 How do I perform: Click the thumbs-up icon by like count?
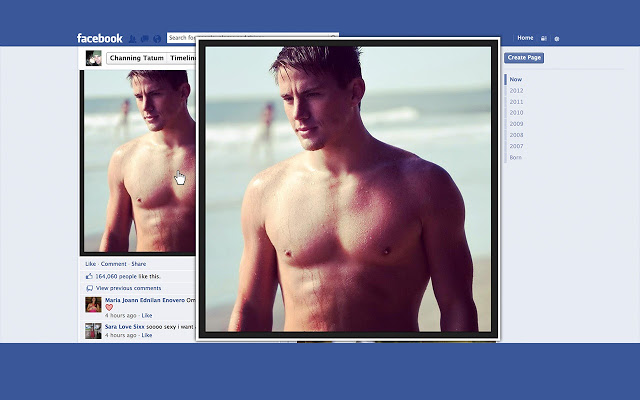pos(89,276)
